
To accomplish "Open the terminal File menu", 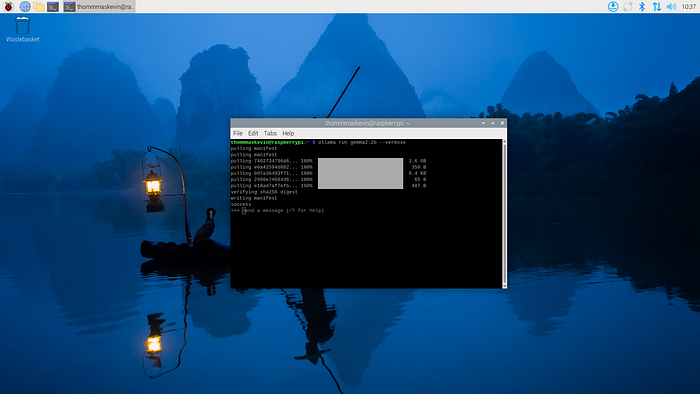I will [x=238, y=133].
